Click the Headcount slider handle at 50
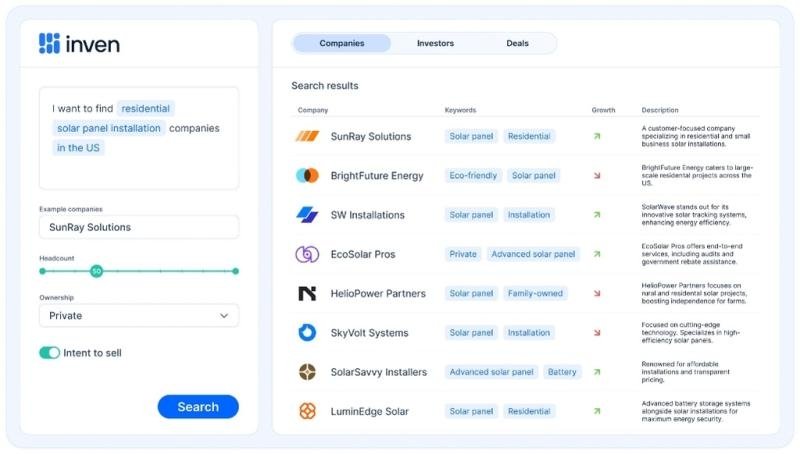 (x=96, y=271)
